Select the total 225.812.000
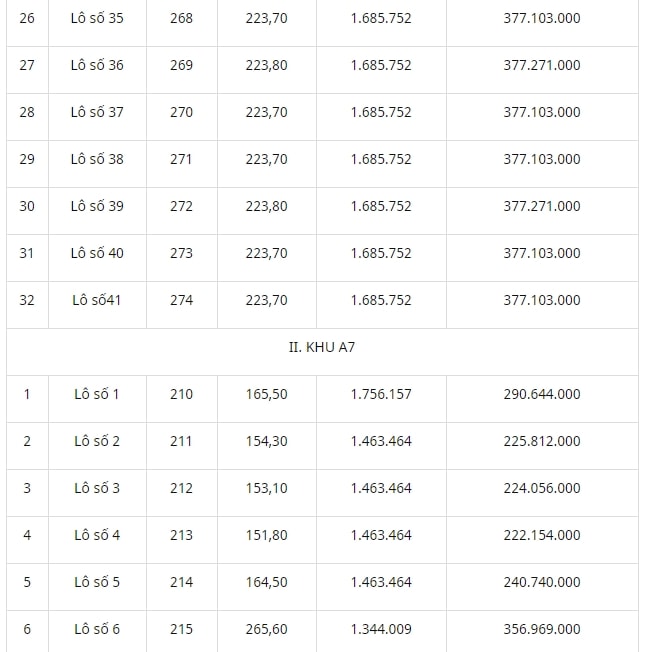Screen dimensions: 650x652 click(542, 441)
